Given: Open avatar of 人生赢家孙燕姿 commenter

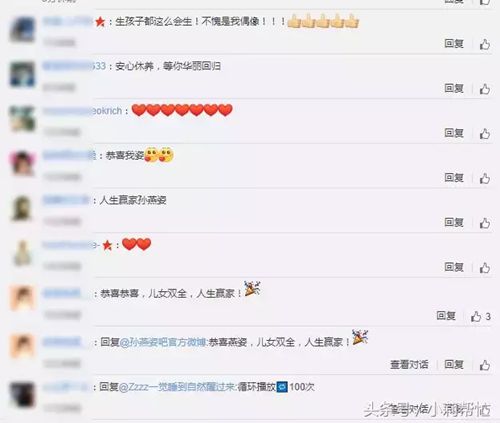Looking at the screenshot, I should click(x=22, y=209).
